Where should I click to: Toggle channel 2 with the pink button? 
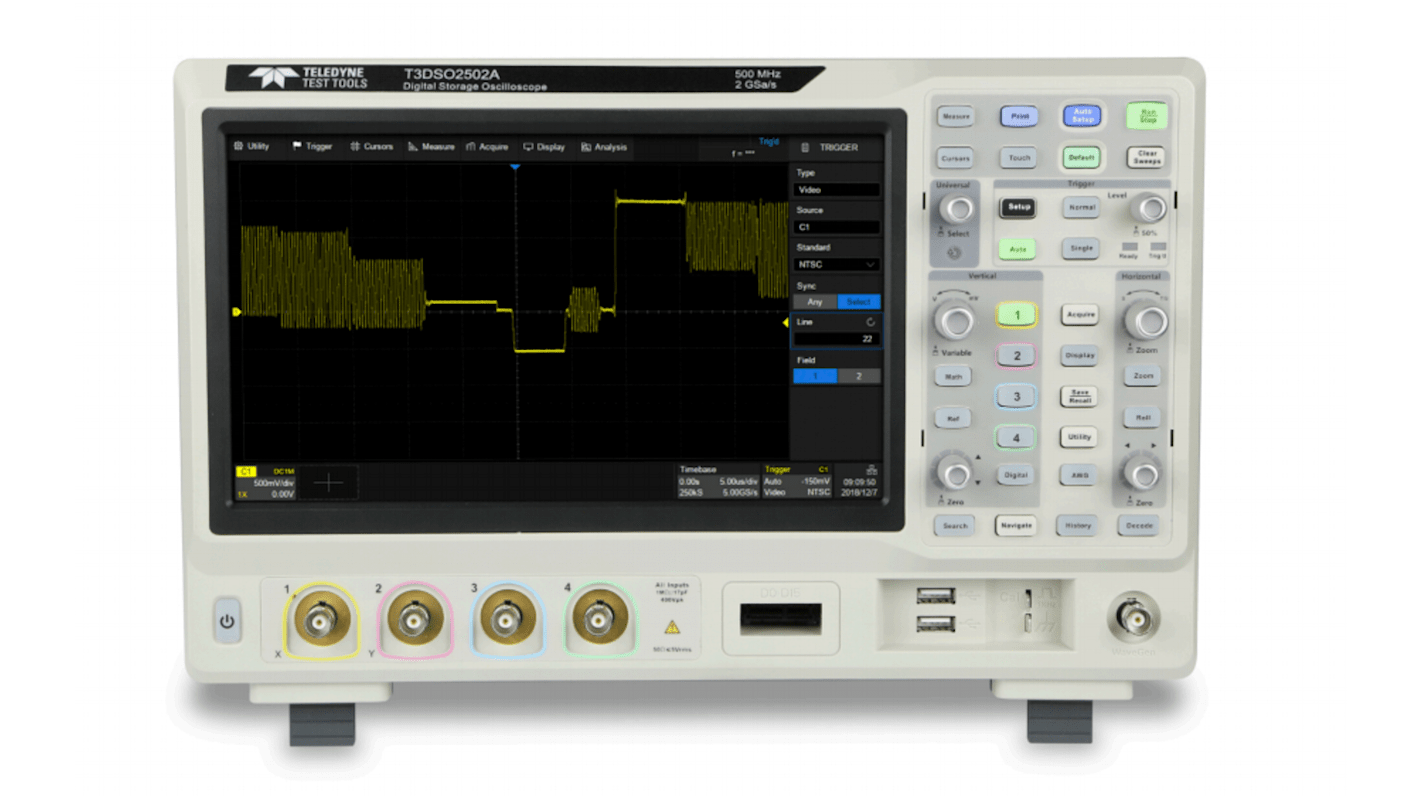tap(1016, 356)
